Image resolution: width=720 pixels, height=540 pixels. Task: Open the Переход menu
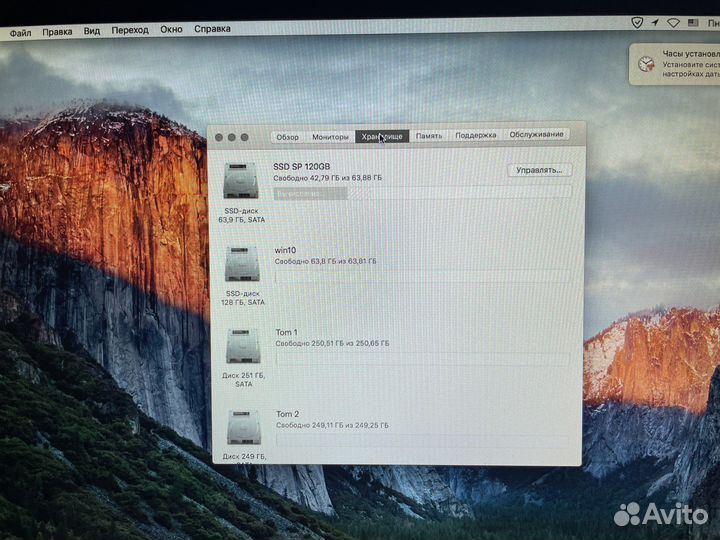click(130, 30)
